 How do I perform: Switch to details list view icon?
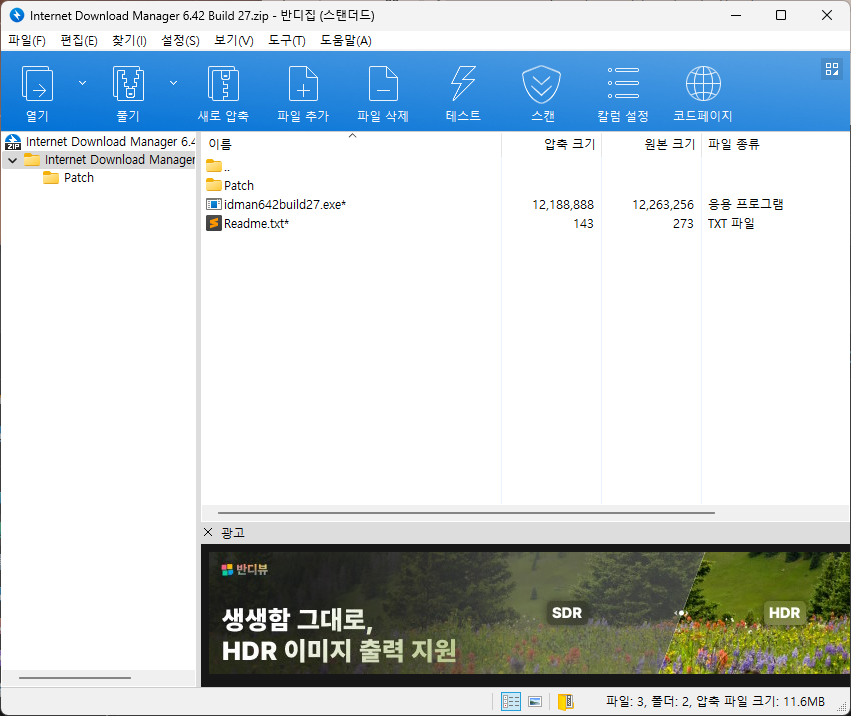511,701
